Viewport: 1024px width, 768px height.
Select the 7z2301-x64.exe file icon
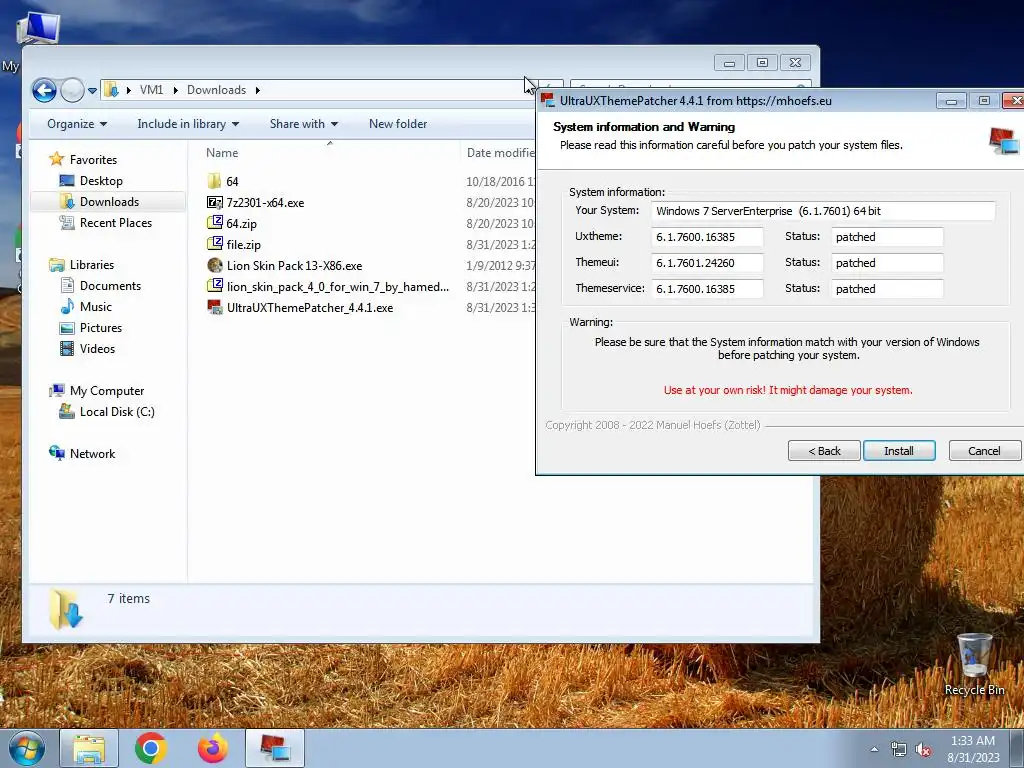[x=214, y=202]
